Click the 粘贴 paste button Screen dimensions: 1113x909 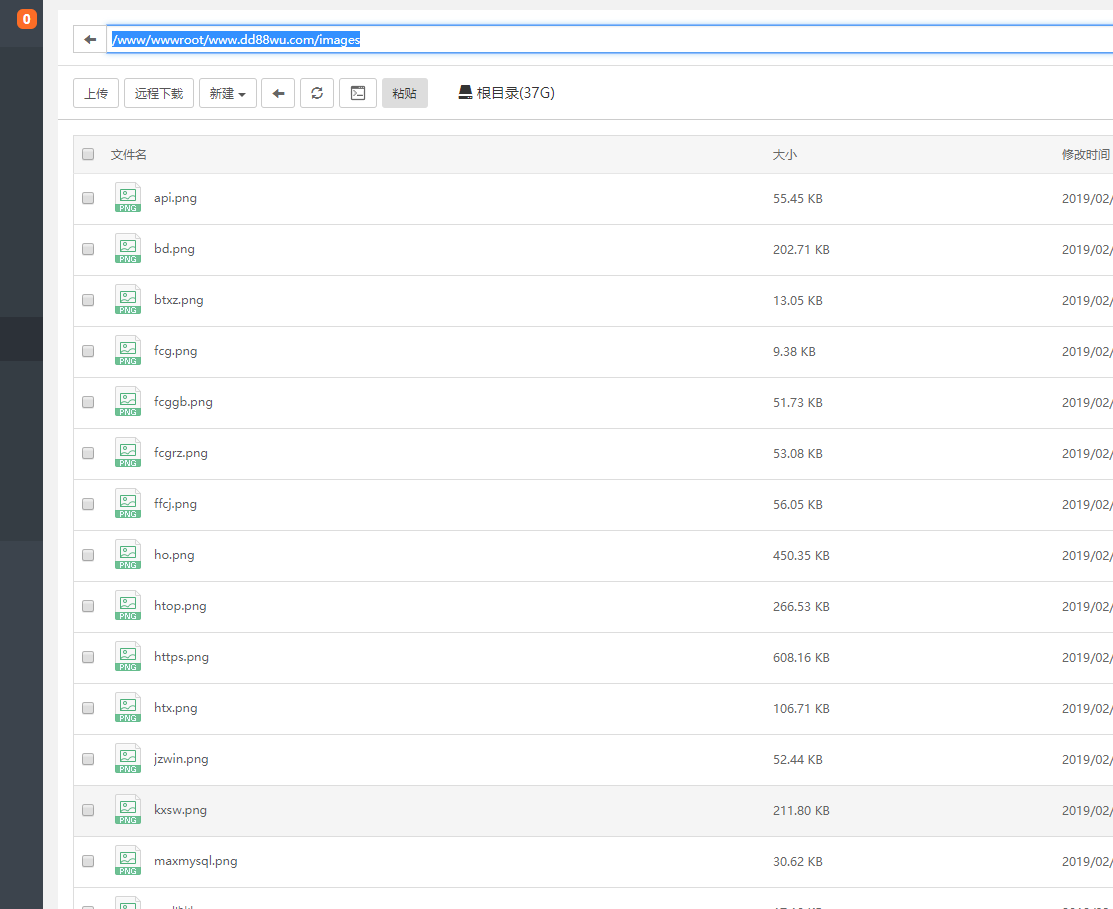click(405, 93)
